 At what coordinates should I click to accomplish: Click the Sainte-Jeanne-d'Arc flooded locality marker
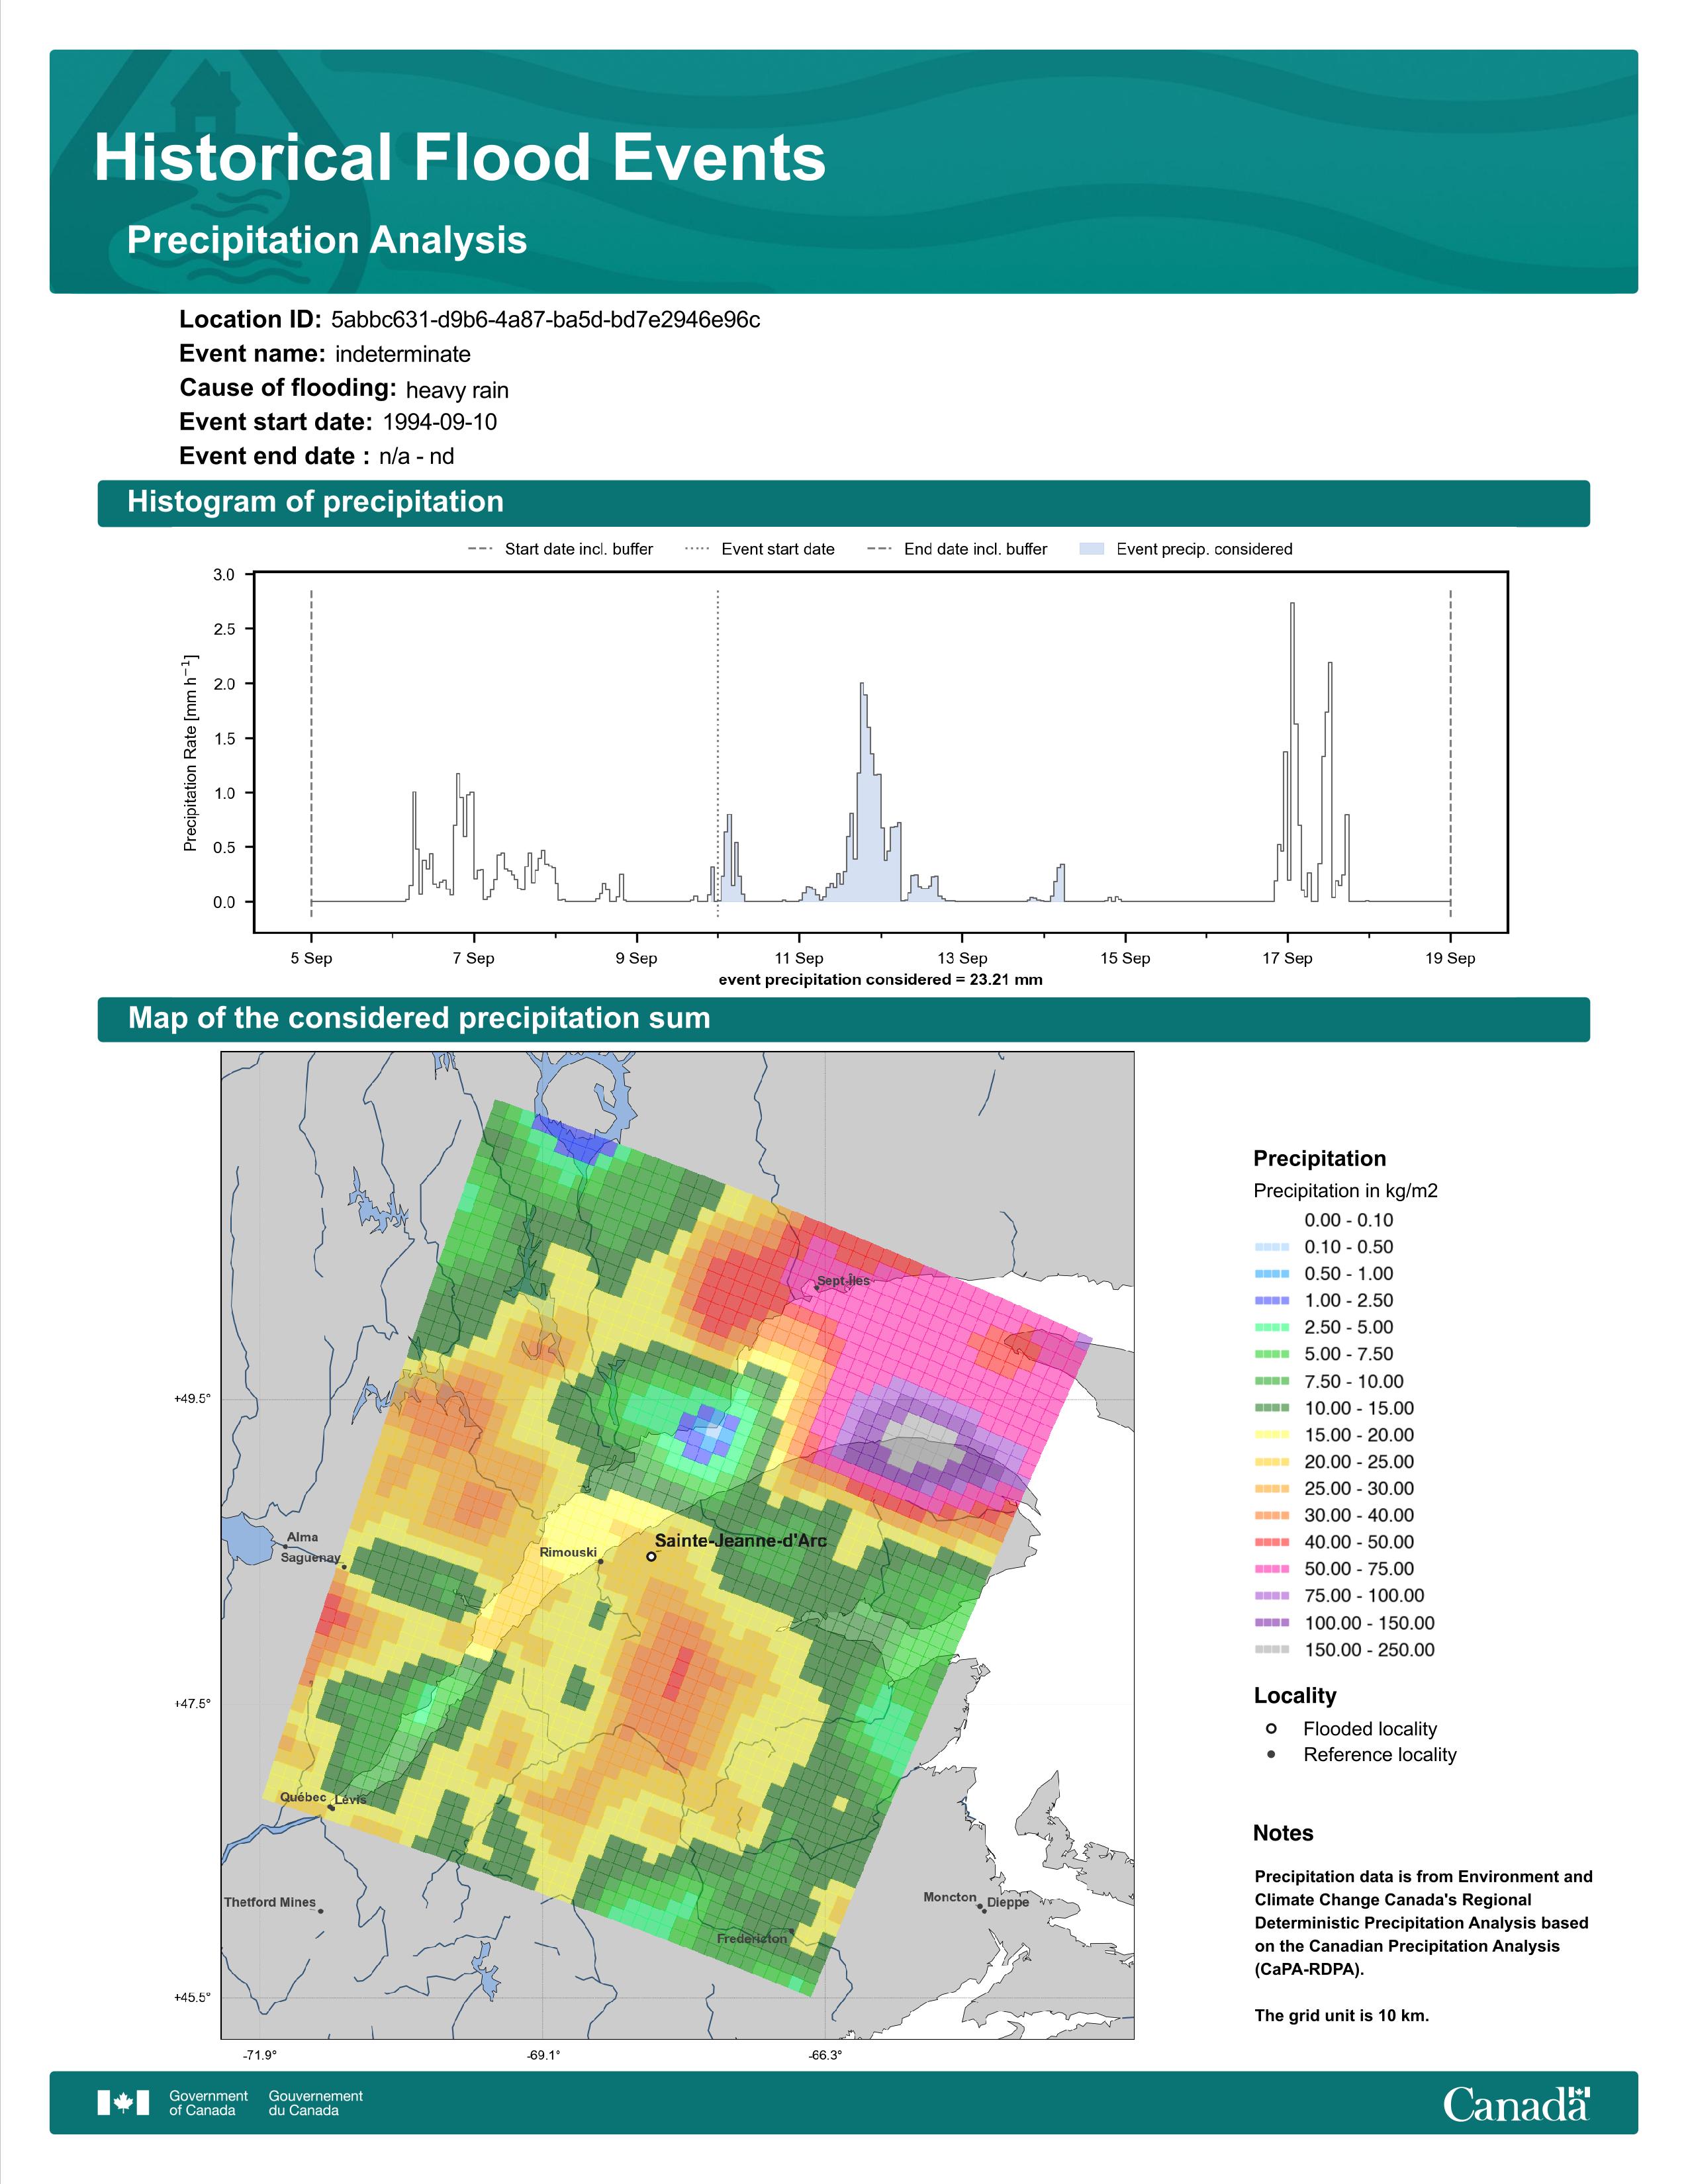(x=651, y=1556)
